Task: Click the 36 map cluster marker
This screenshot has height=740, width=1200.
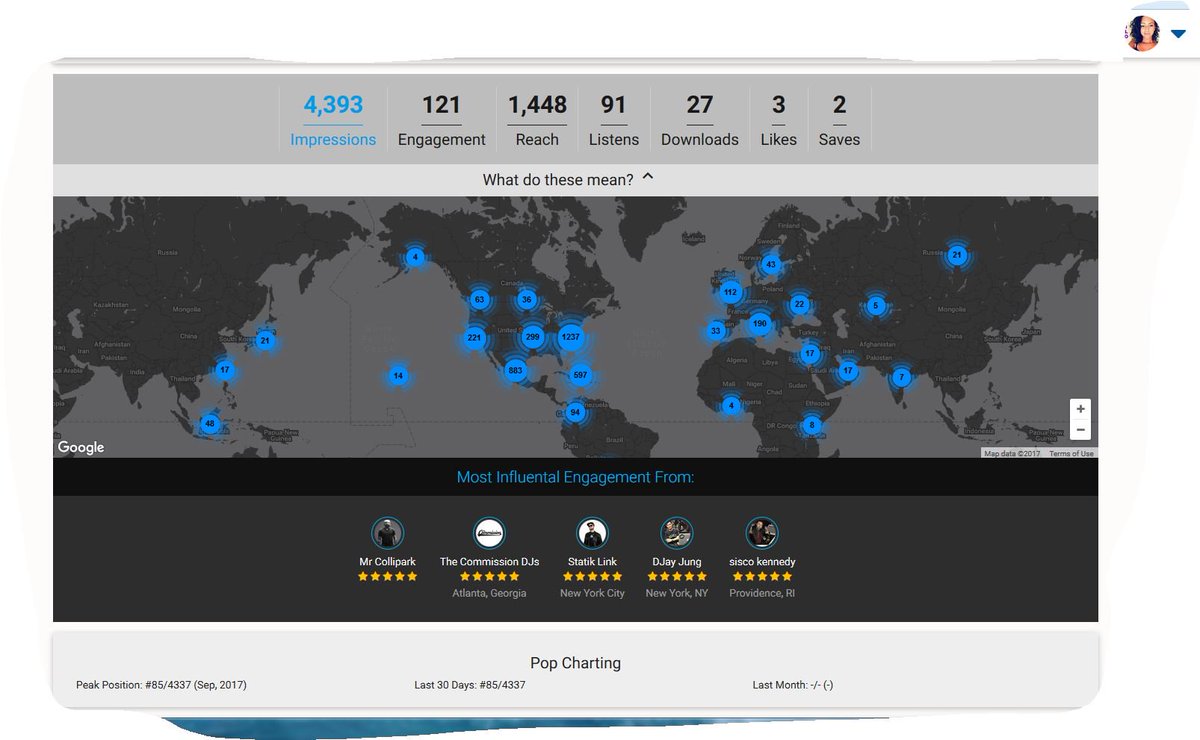Action: (x=527, y=300)
